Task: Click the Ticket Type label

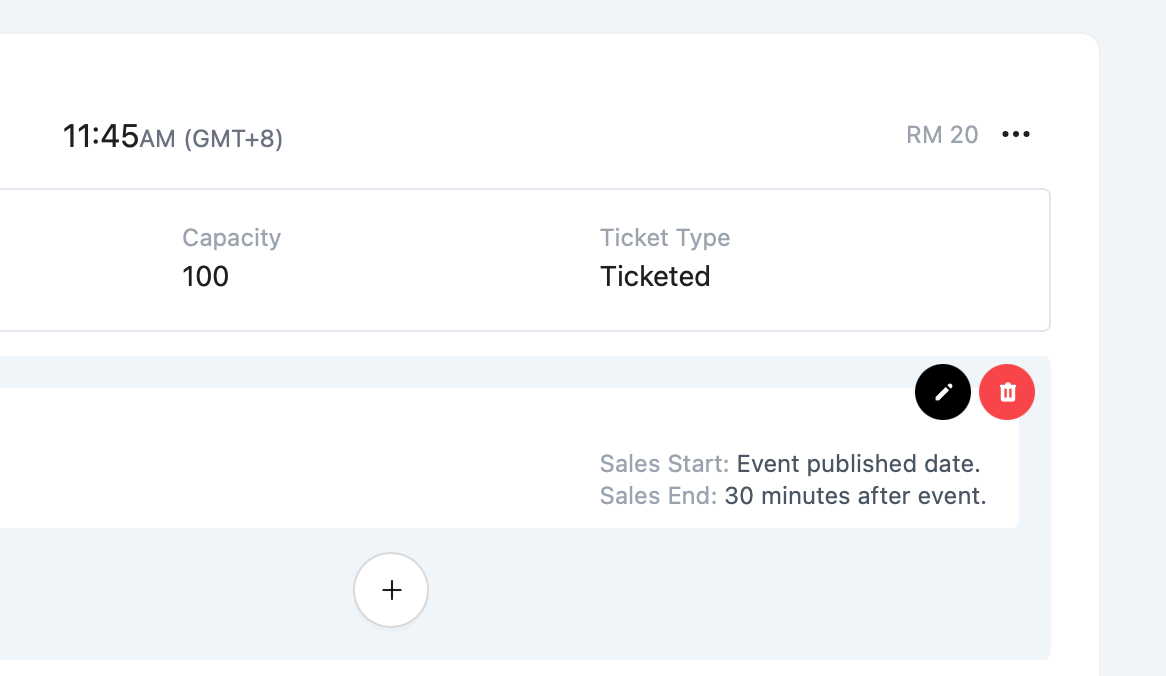Action: (x=665, y=238)
